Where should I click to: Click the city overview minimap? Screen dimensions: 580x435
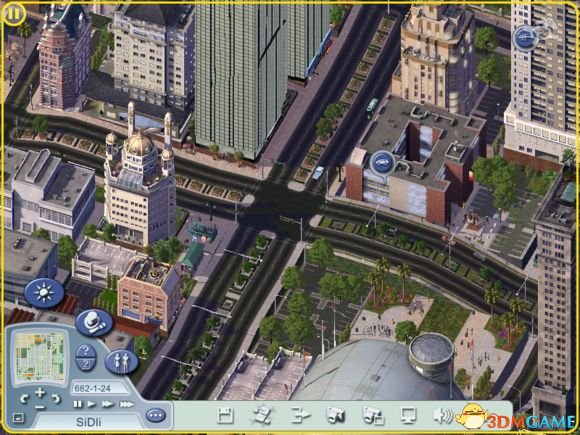40,357
